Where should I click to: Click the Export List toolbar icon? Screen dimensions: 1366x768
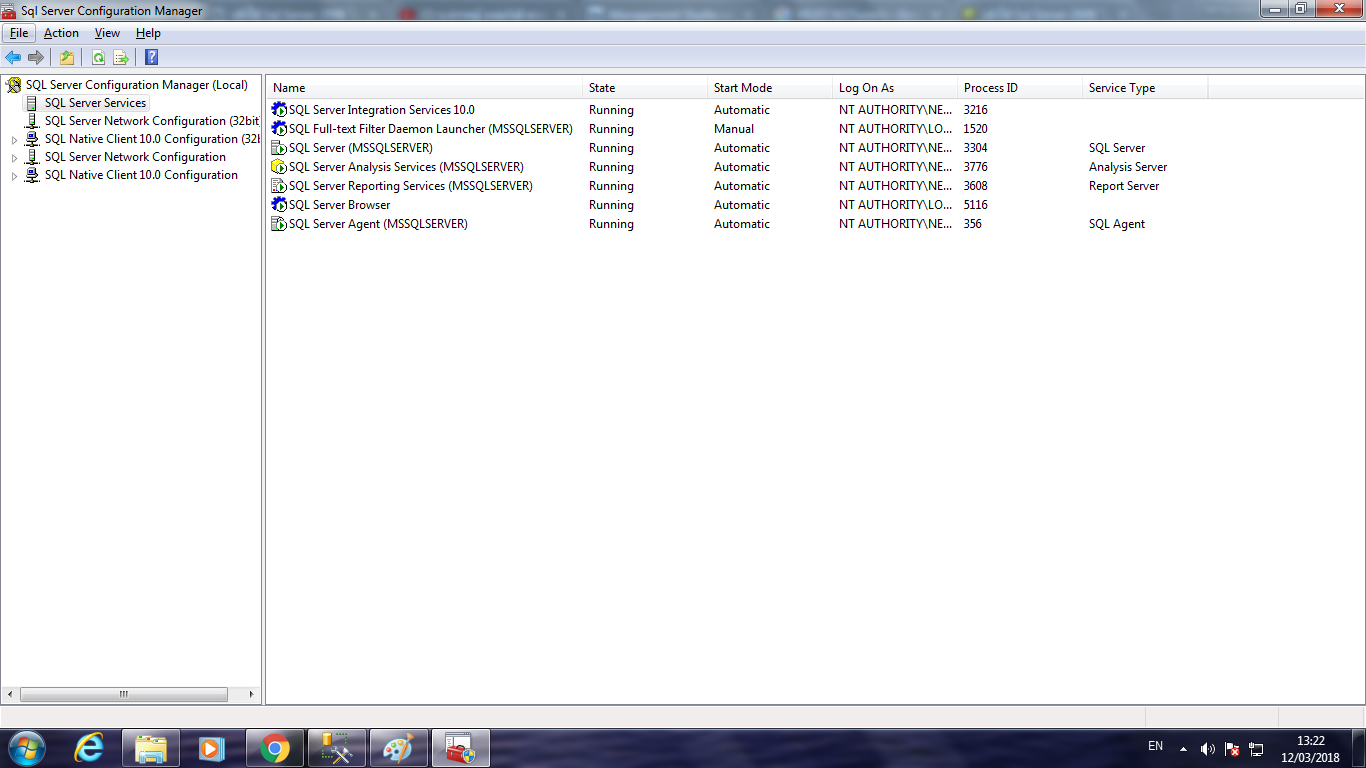click(x=121, y=57)
